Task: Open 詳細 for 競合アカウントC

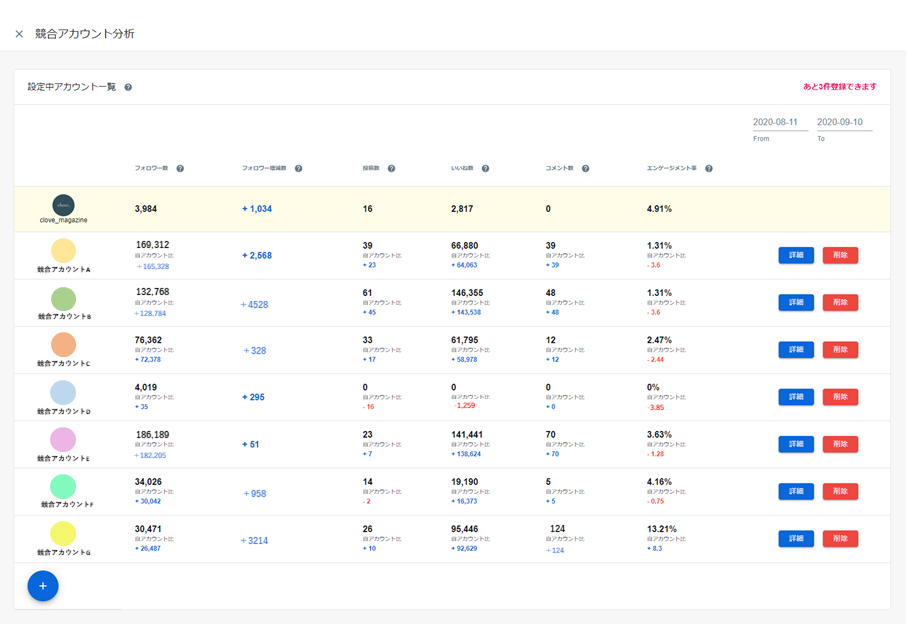Action: [x=796, y=350]
